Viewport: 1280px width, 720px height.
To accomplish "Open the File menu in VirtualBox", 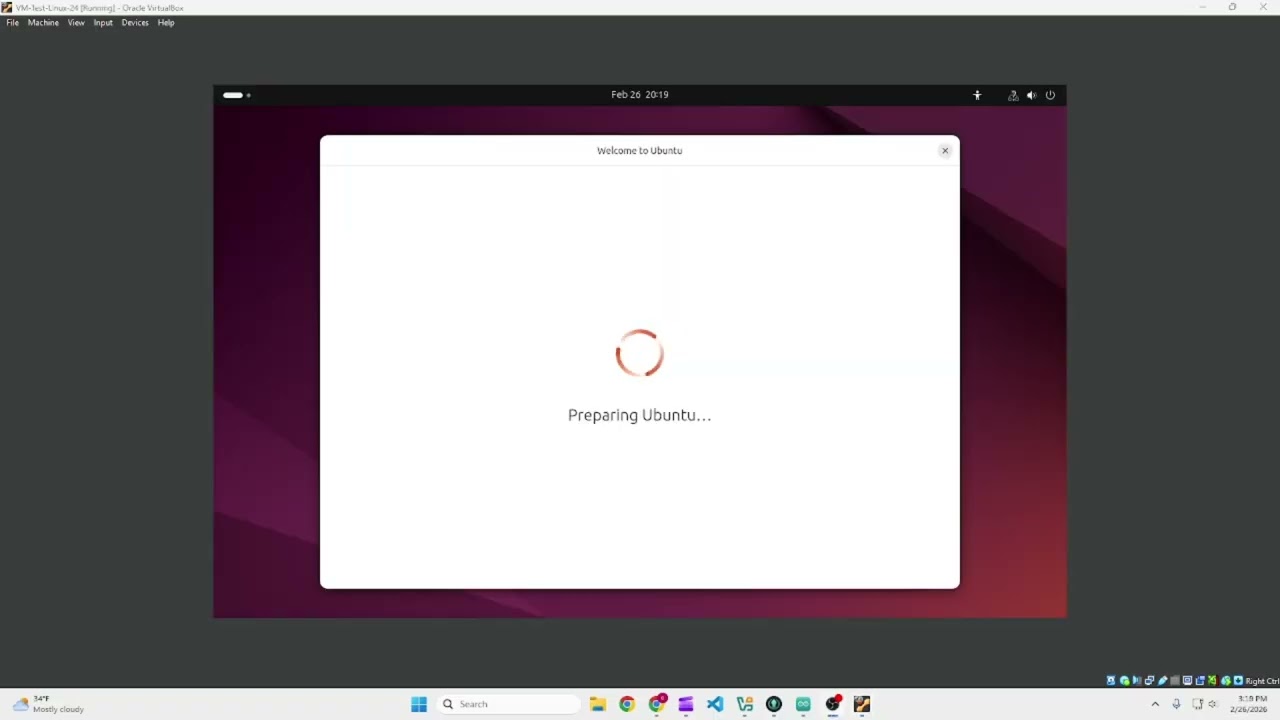I will pos(12,22).
